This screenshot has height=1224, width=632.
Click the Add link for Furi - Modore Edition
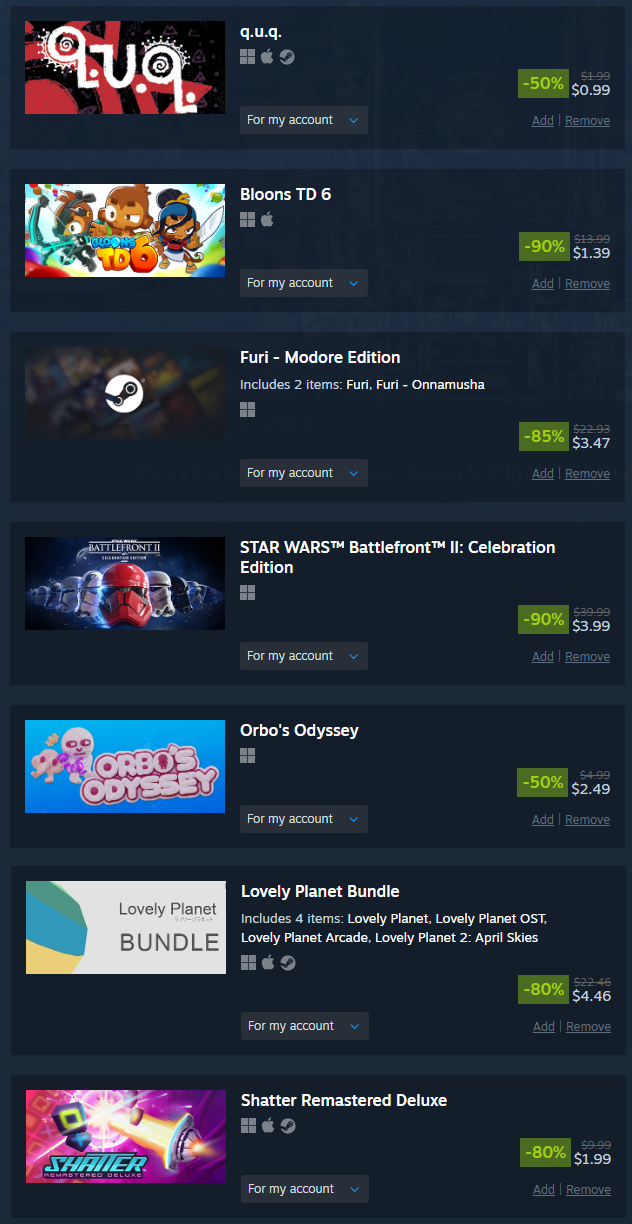click(543, 474)
